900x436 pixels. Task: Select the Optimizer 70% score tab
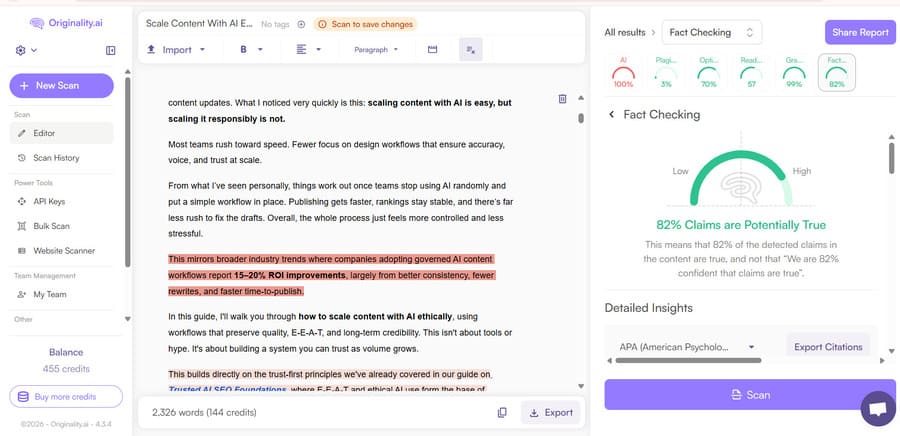click(708, 72)
